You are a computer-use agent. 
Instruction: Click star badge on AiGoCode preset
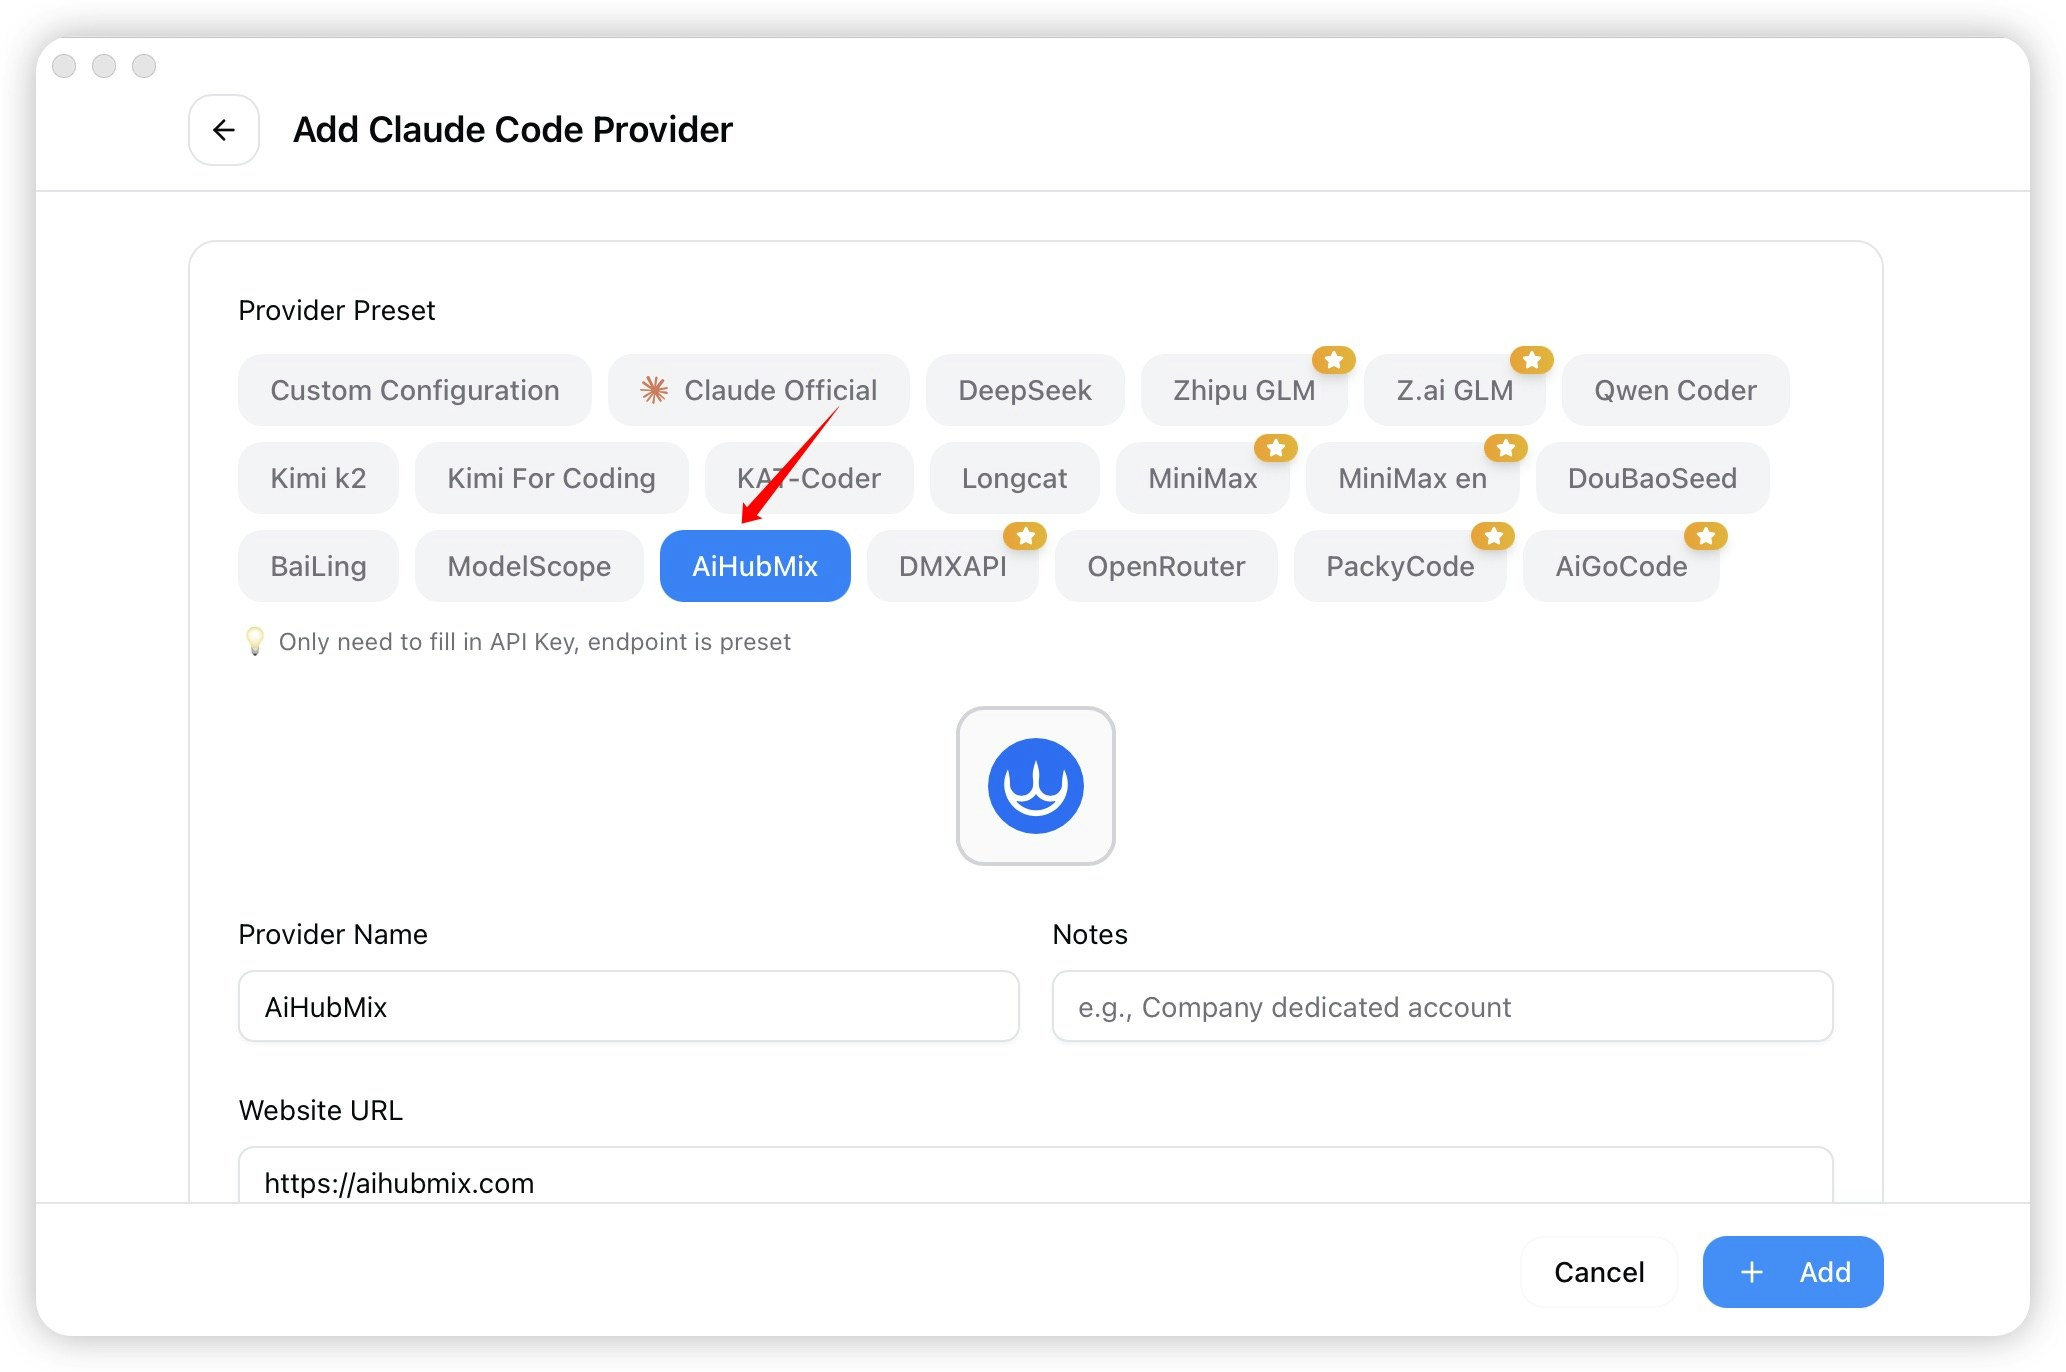click(1706, 536)
